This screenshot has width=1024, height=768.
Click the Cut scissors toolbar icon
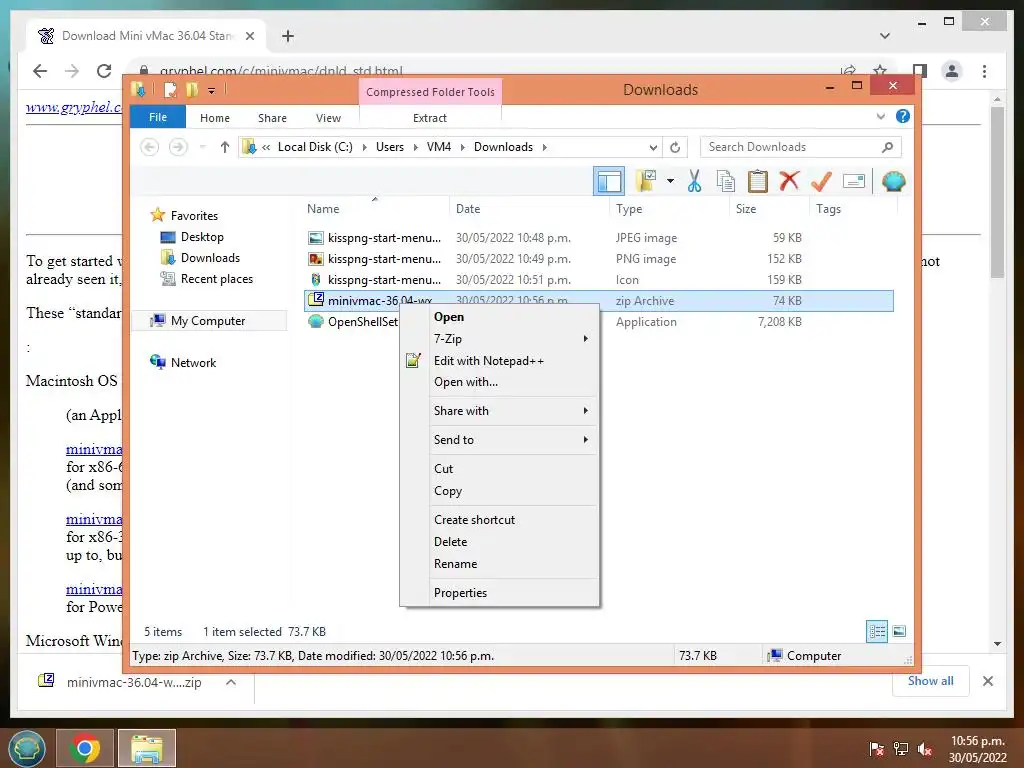coord(694,181)
